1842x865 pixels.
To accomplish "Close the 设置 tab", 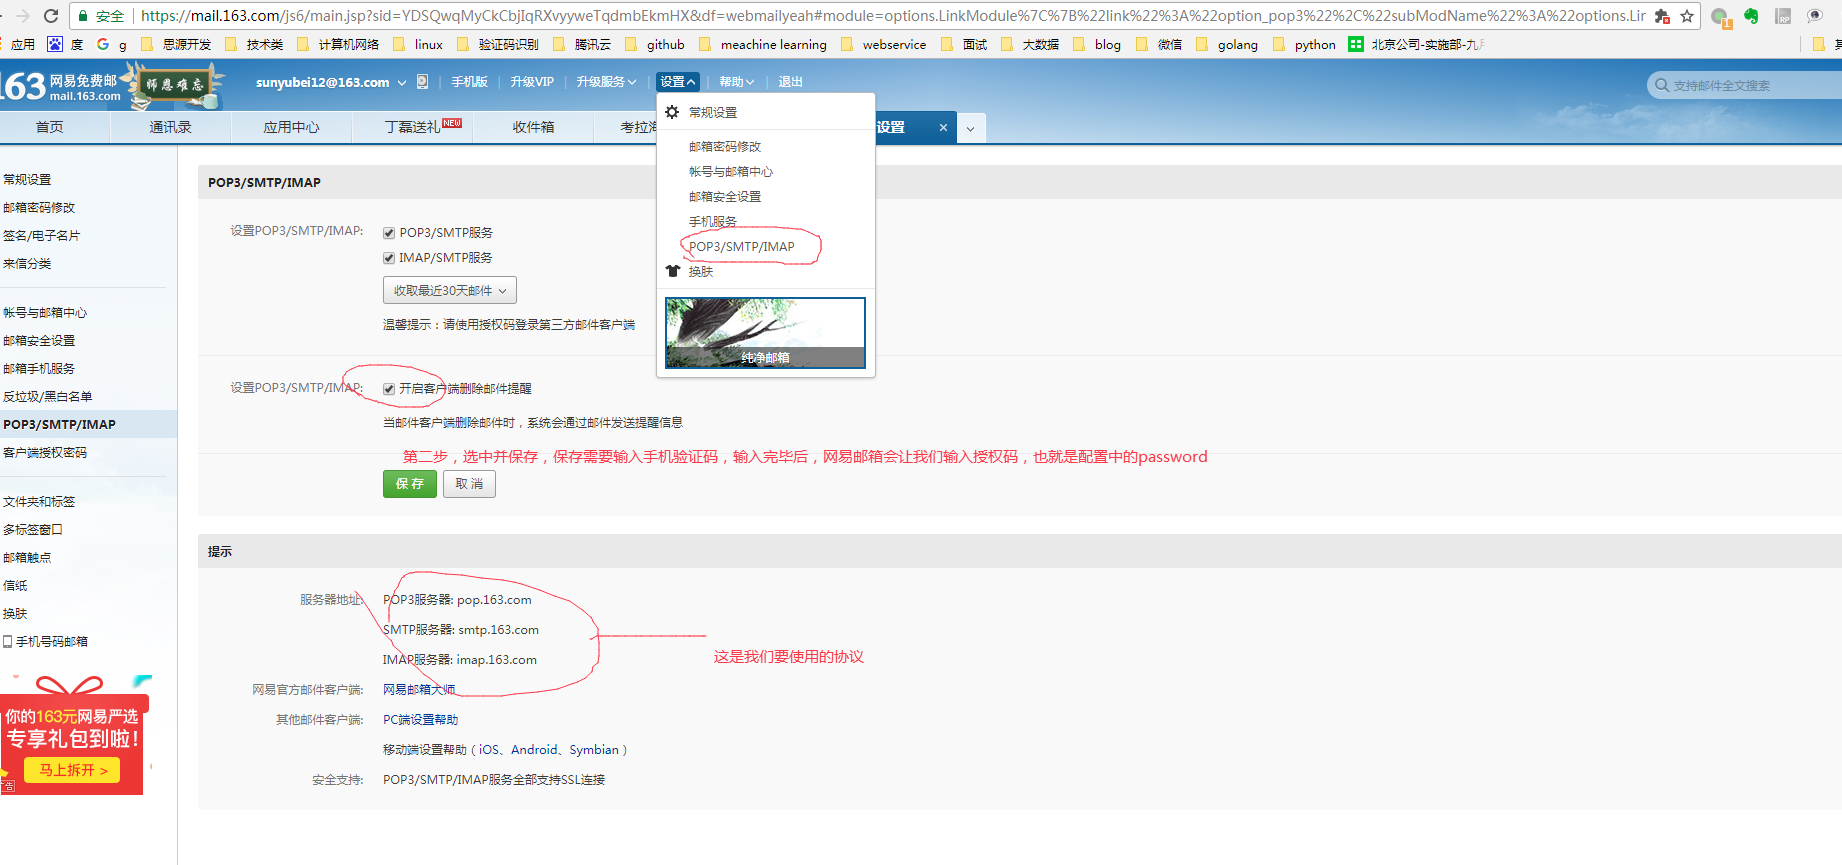I will (943, 127).
